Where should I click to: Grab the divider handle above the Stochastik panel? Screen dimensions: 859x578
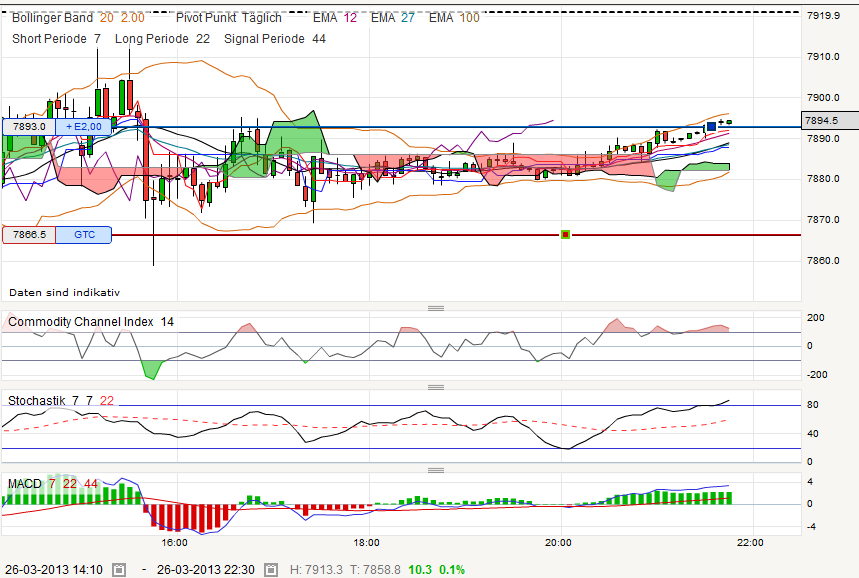[x=436, y=387]
